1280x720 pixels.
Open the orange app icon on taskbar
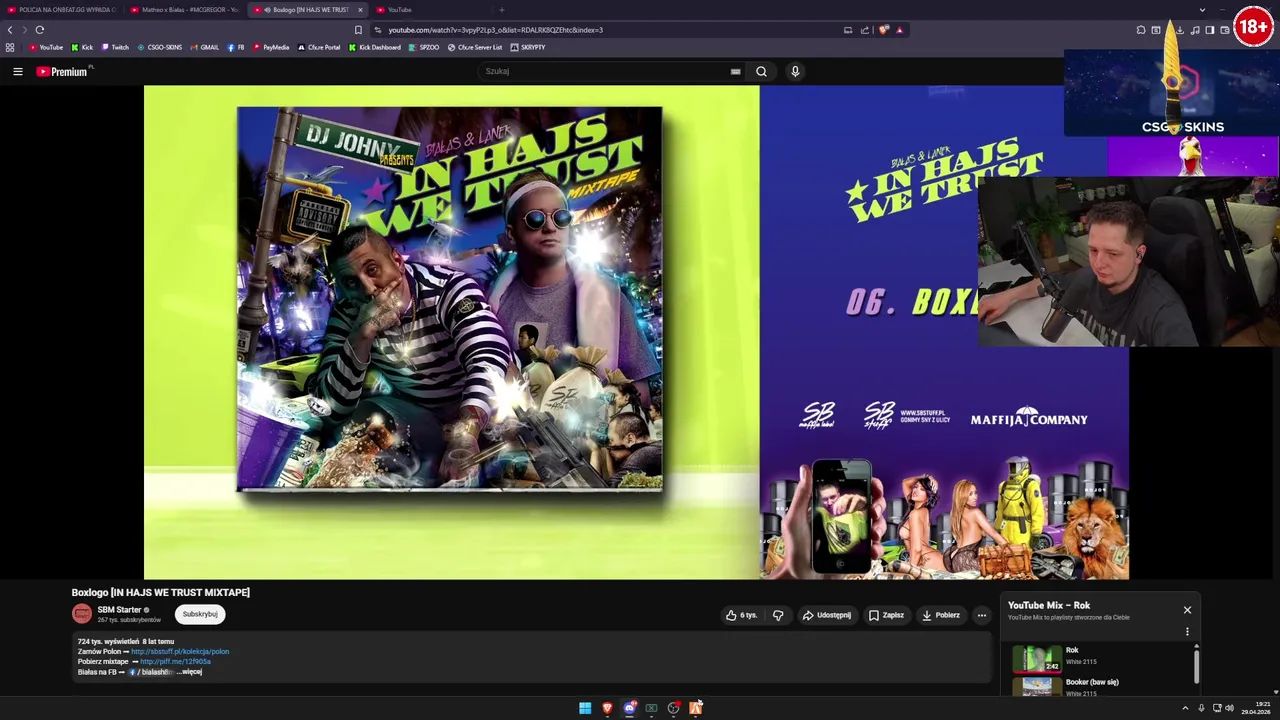coord(695,708)
